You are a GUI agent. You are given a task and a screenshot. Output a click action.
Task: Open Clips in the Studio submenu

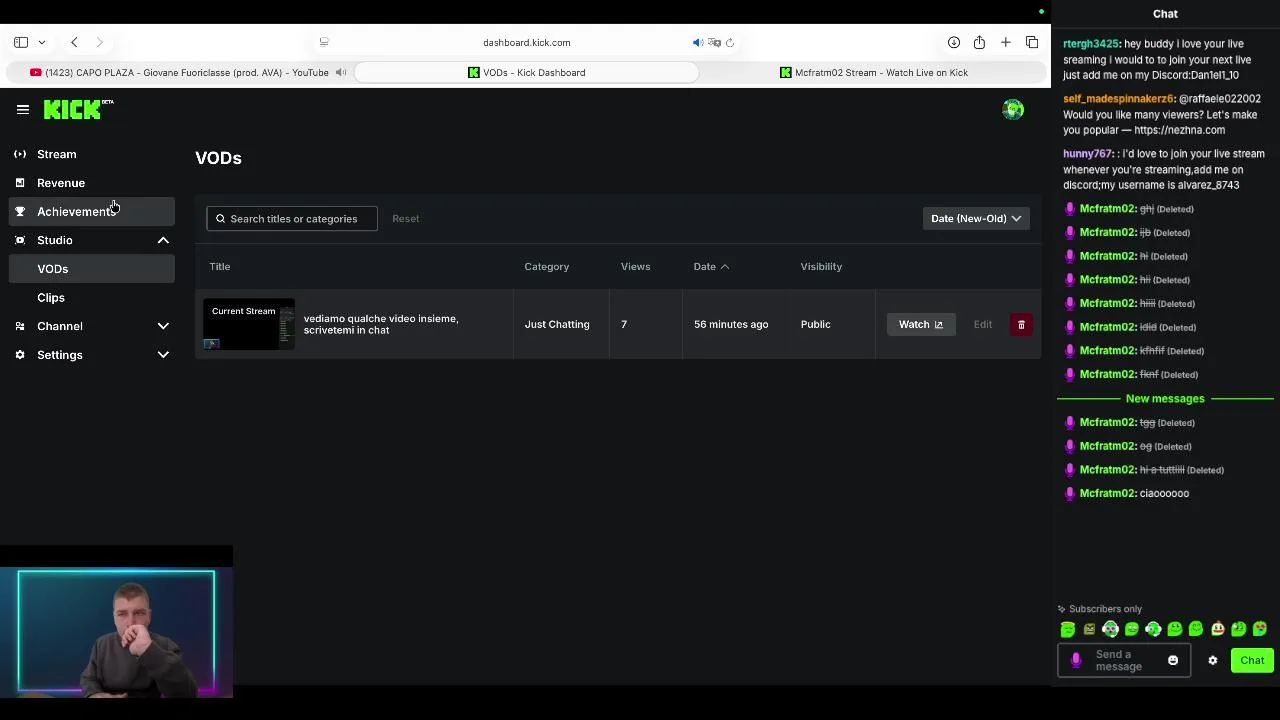click(x=92, y=298)
